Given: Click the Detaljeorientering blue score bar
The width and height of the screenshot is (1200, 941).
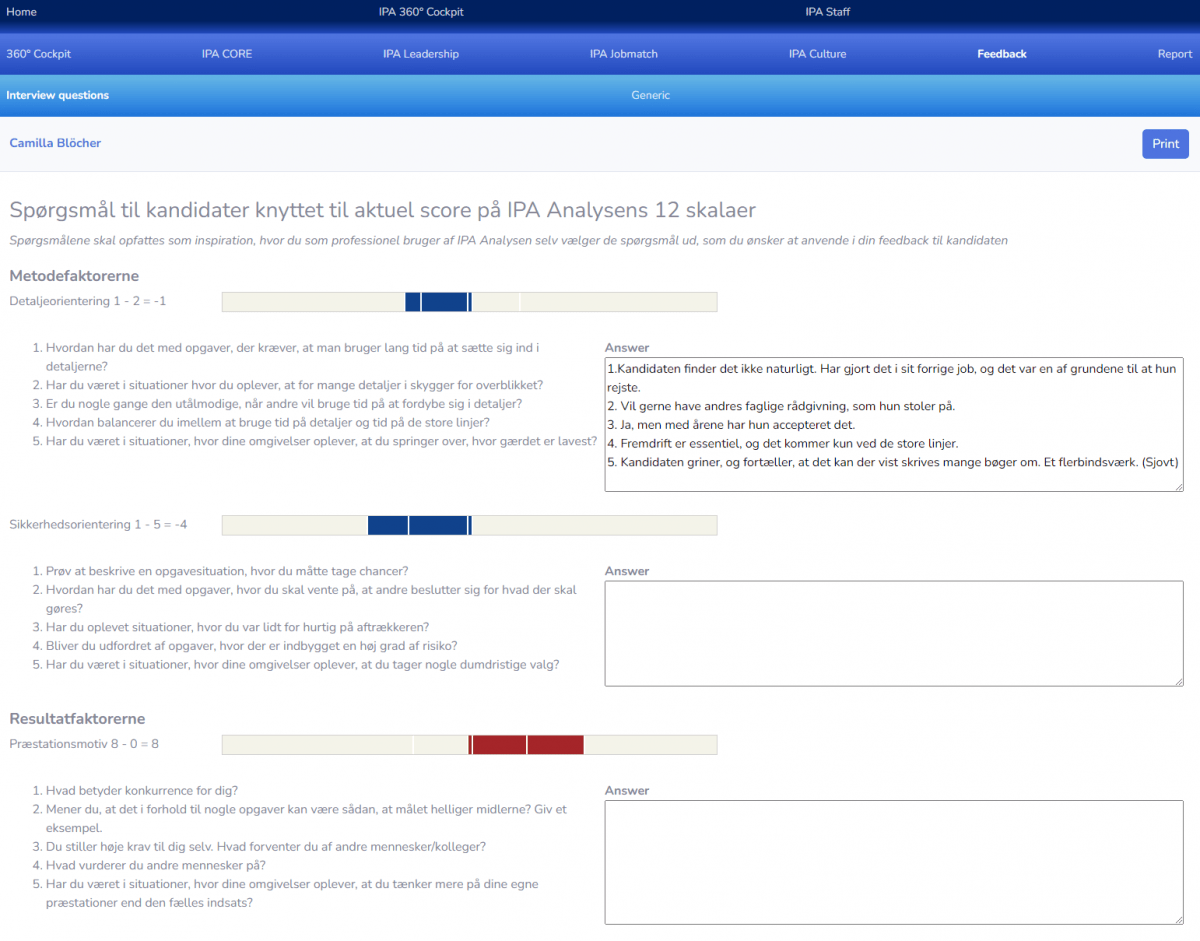Looking at the screenshot, I should coord(438,302).
